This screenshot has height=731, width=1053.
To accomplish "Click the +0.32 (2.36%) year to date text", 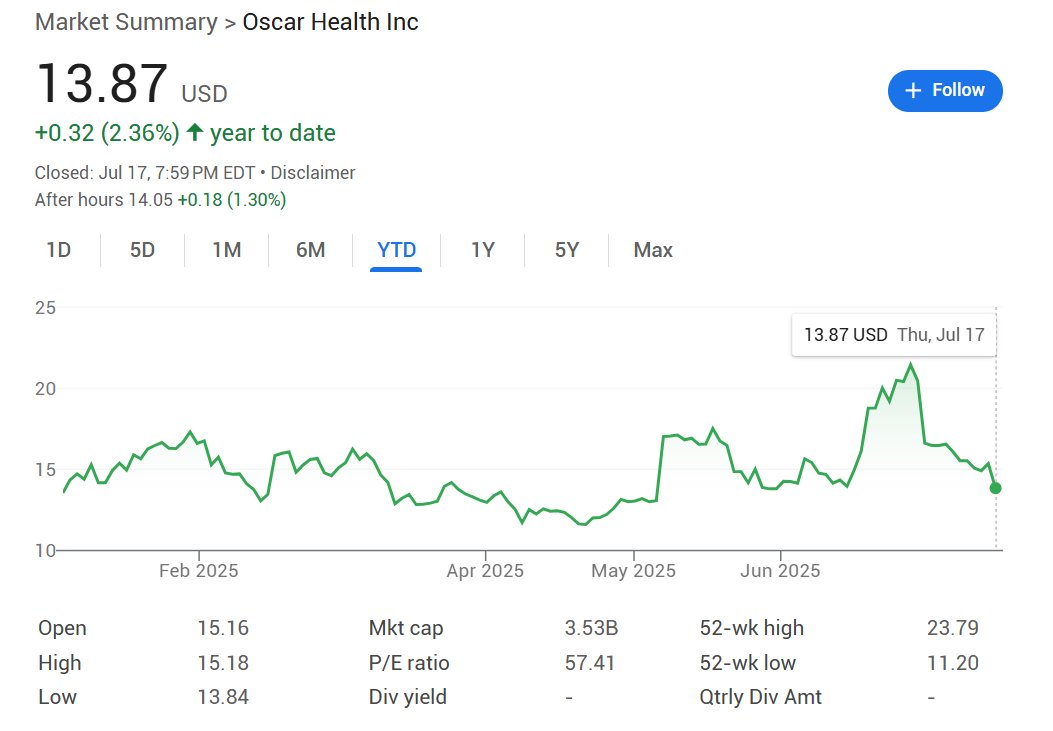I will (x=185, y=133).
